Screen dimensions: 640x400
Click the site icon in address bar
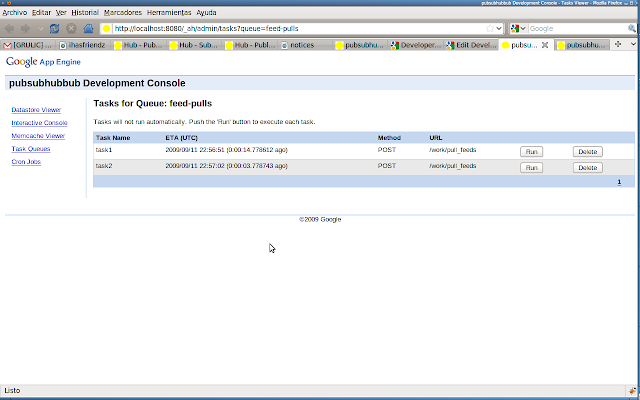pos(107,29)
